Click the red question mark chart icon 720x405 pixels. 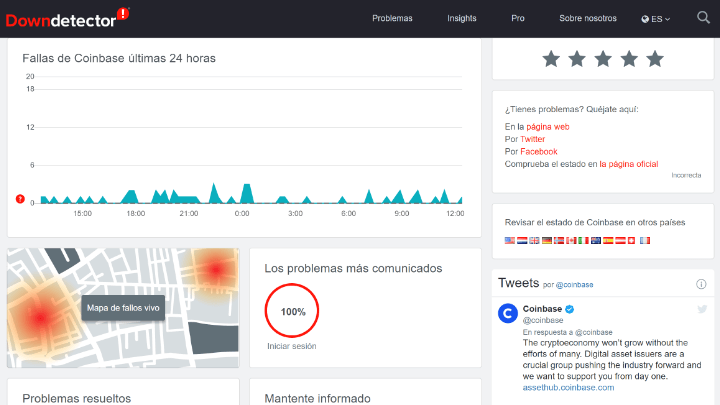(x=20, y=199)
